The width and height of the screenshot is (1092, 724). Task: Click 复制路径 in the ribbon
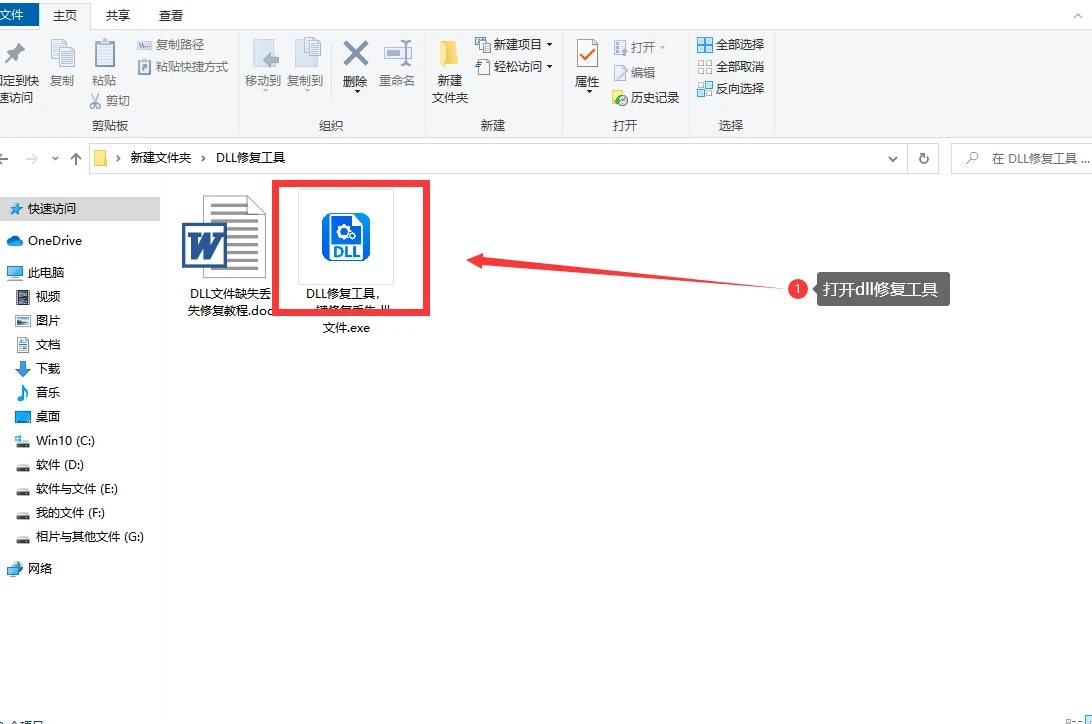[171, 45]
